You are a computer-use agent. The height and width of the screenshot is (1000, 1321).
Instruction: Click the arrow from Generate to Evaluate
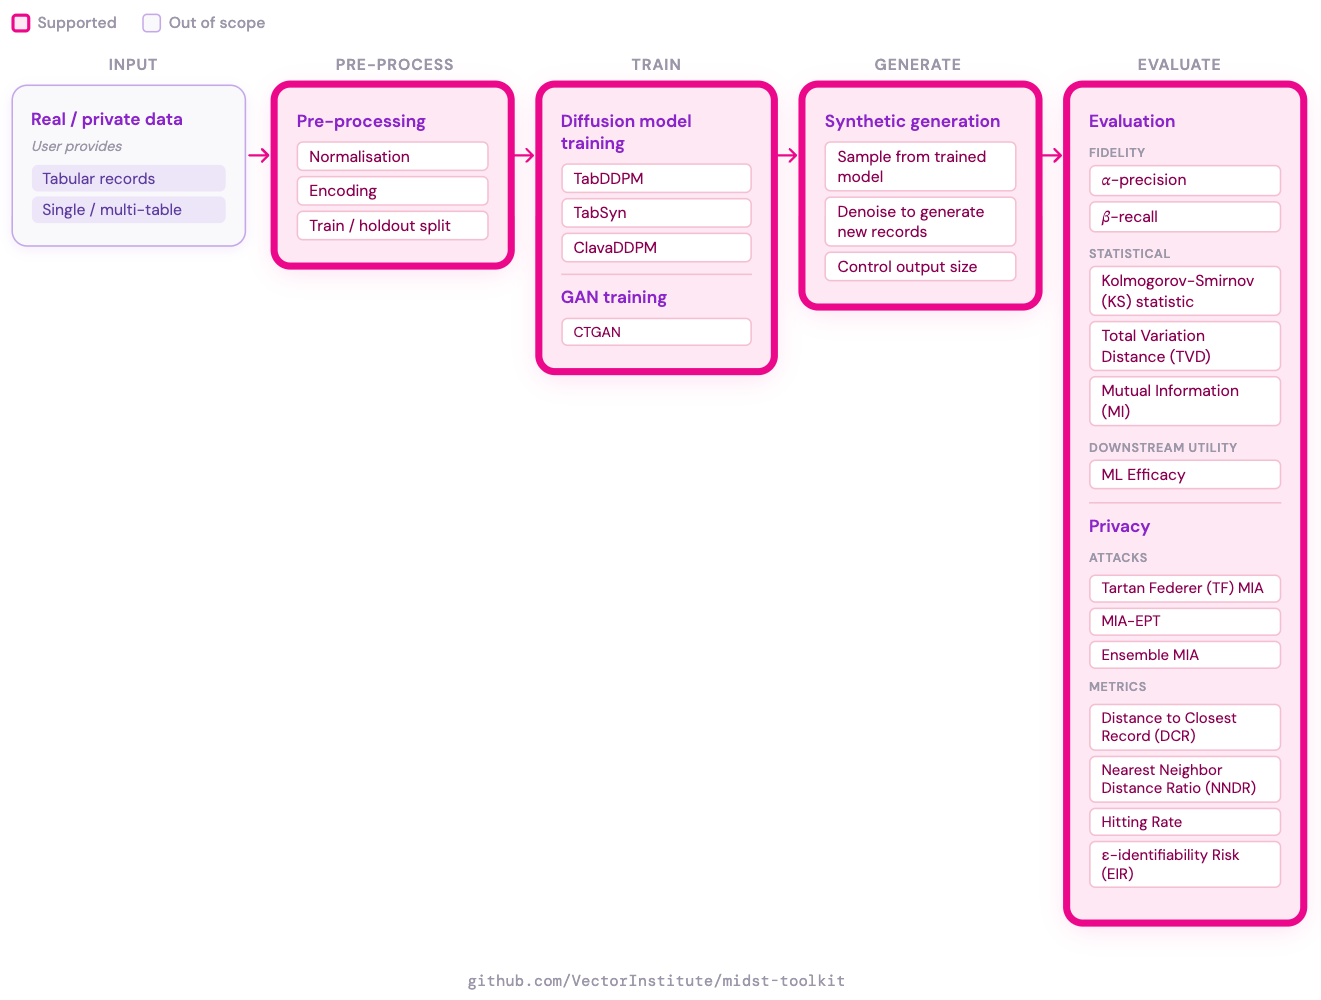[1051, 155]
